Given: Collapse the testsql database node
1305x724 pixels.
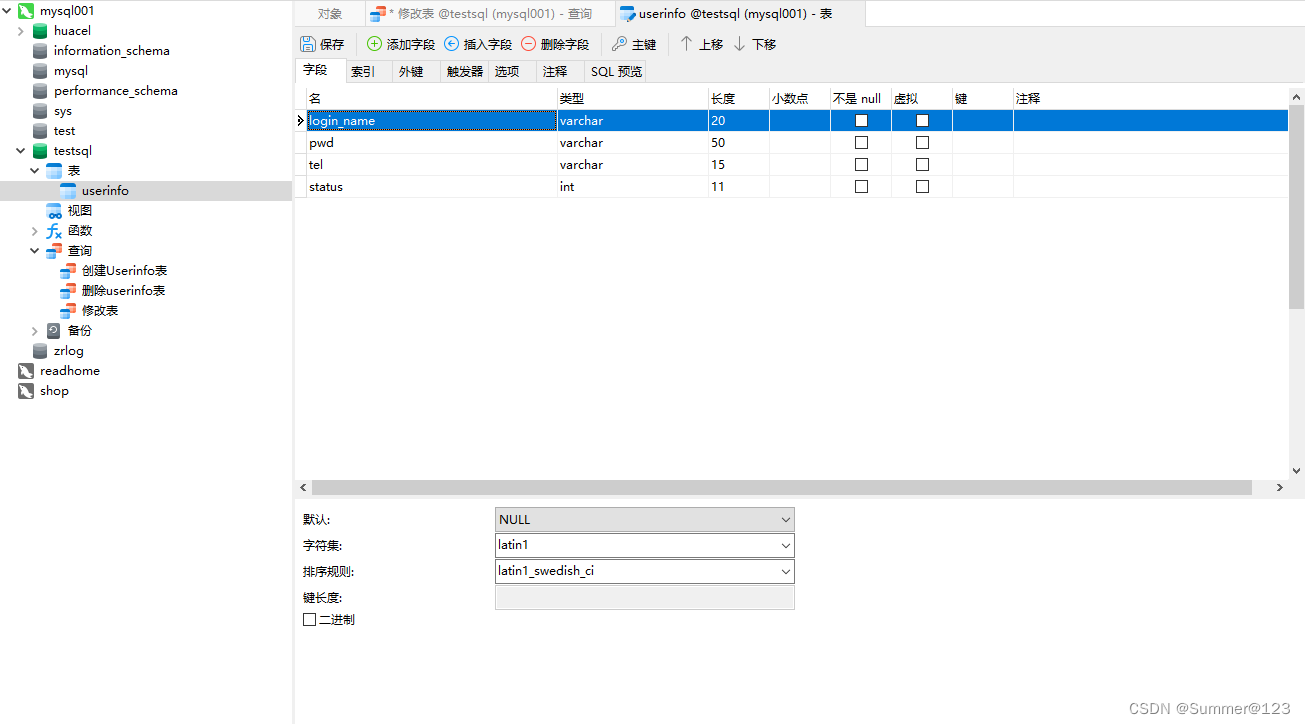Looking at the screenshot, I should coord(21,151).
